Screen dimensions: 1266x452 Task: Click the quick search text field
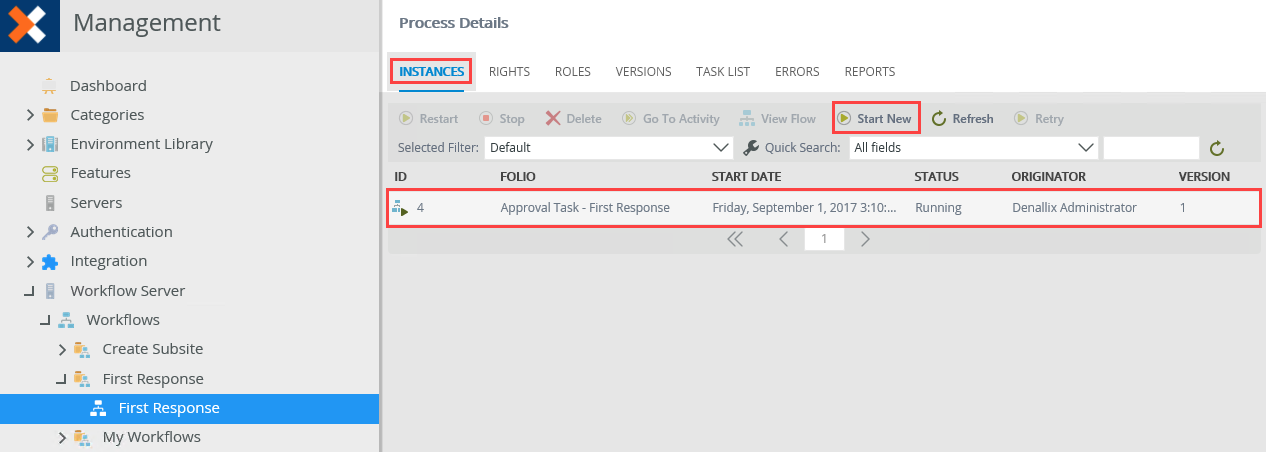pos(1151,148)
